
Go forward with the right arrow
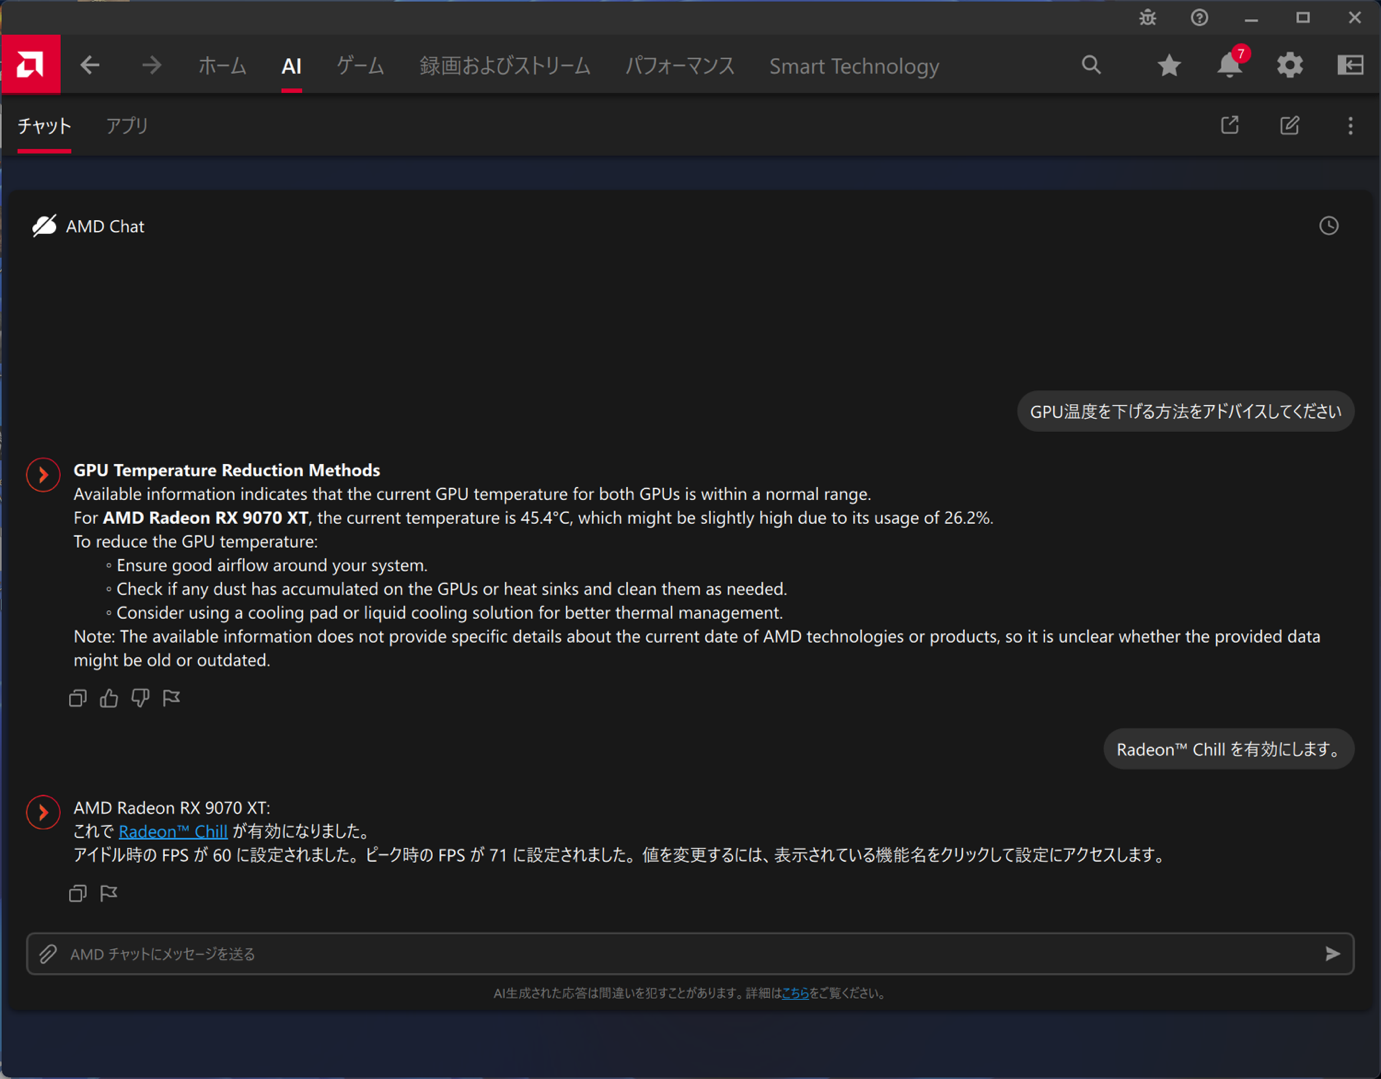151,66
